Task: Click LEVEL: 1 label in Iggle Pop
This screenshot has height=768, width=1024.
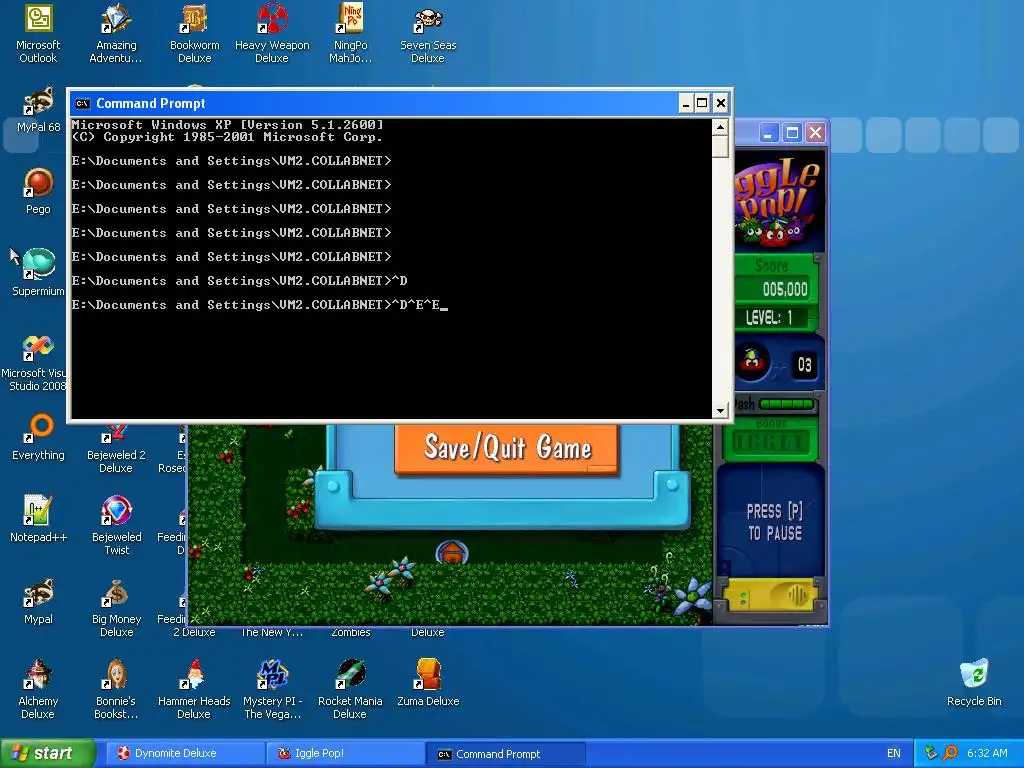Action: (x=769, y=318)
